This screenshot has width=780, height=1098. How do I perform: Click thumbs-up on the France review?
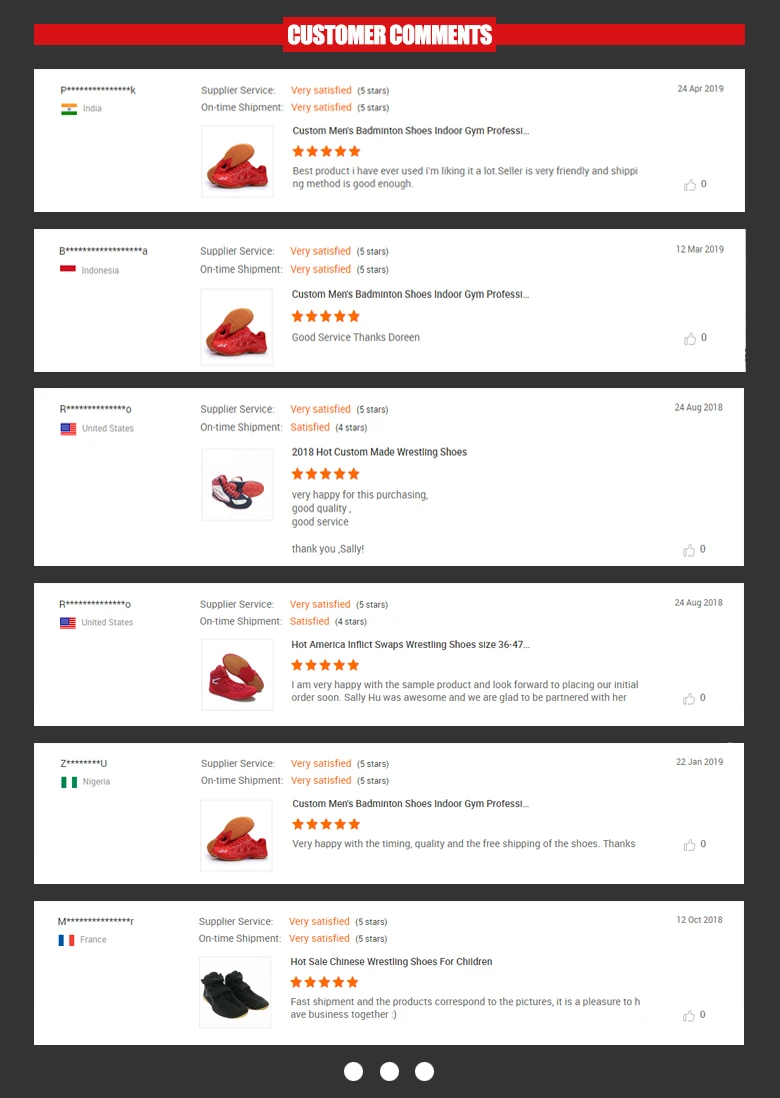[689, 1016]
